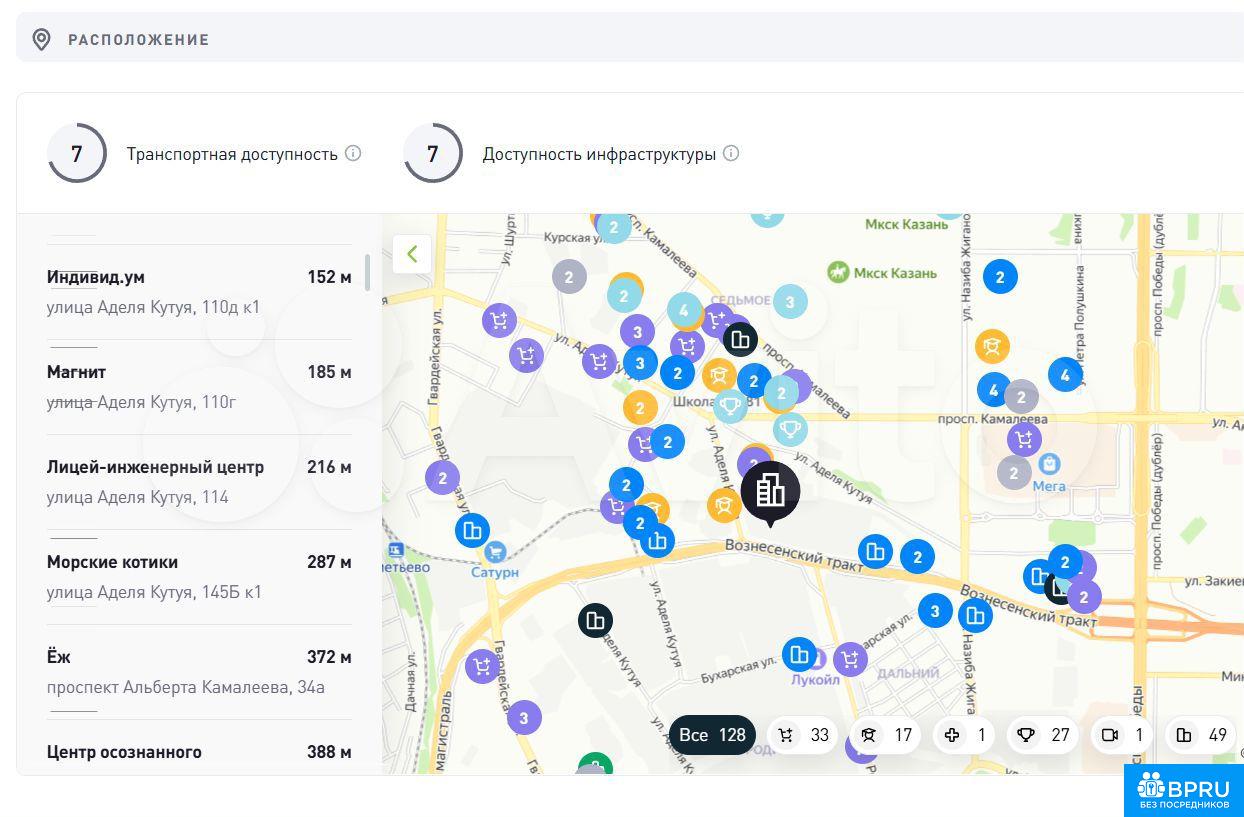Filter map by shops cart chip 33
Viewport: 1244px width, 817px height.
click(804, 735)
